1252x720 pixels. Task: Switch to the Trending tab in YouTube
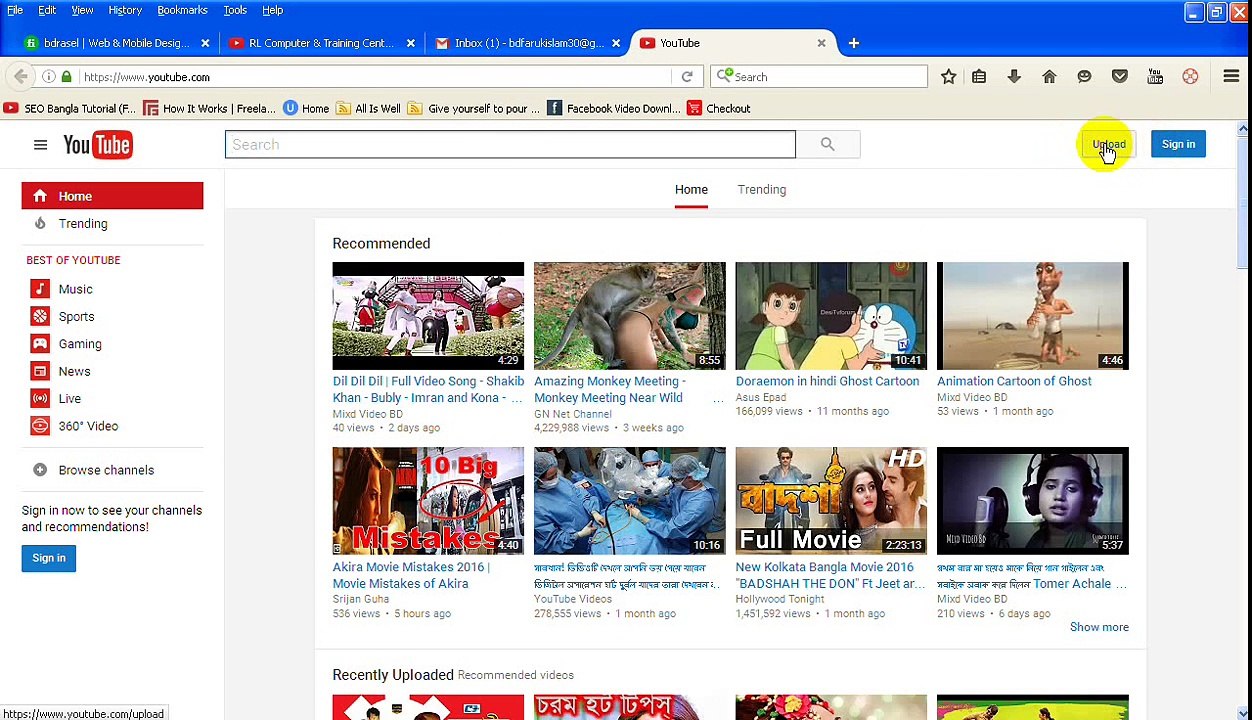pos(762,189)
